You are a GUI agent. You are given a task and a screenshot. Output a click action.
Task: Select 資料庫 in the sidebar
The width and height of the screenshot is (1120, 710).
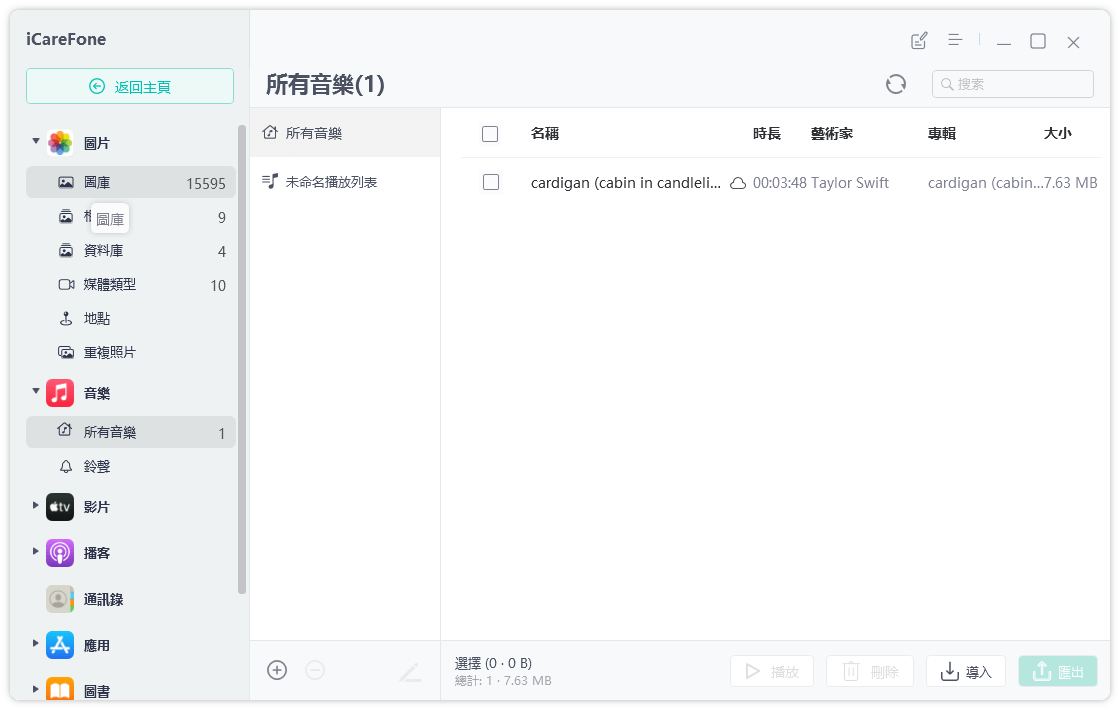pyautogui.click(x=131, y=251)
